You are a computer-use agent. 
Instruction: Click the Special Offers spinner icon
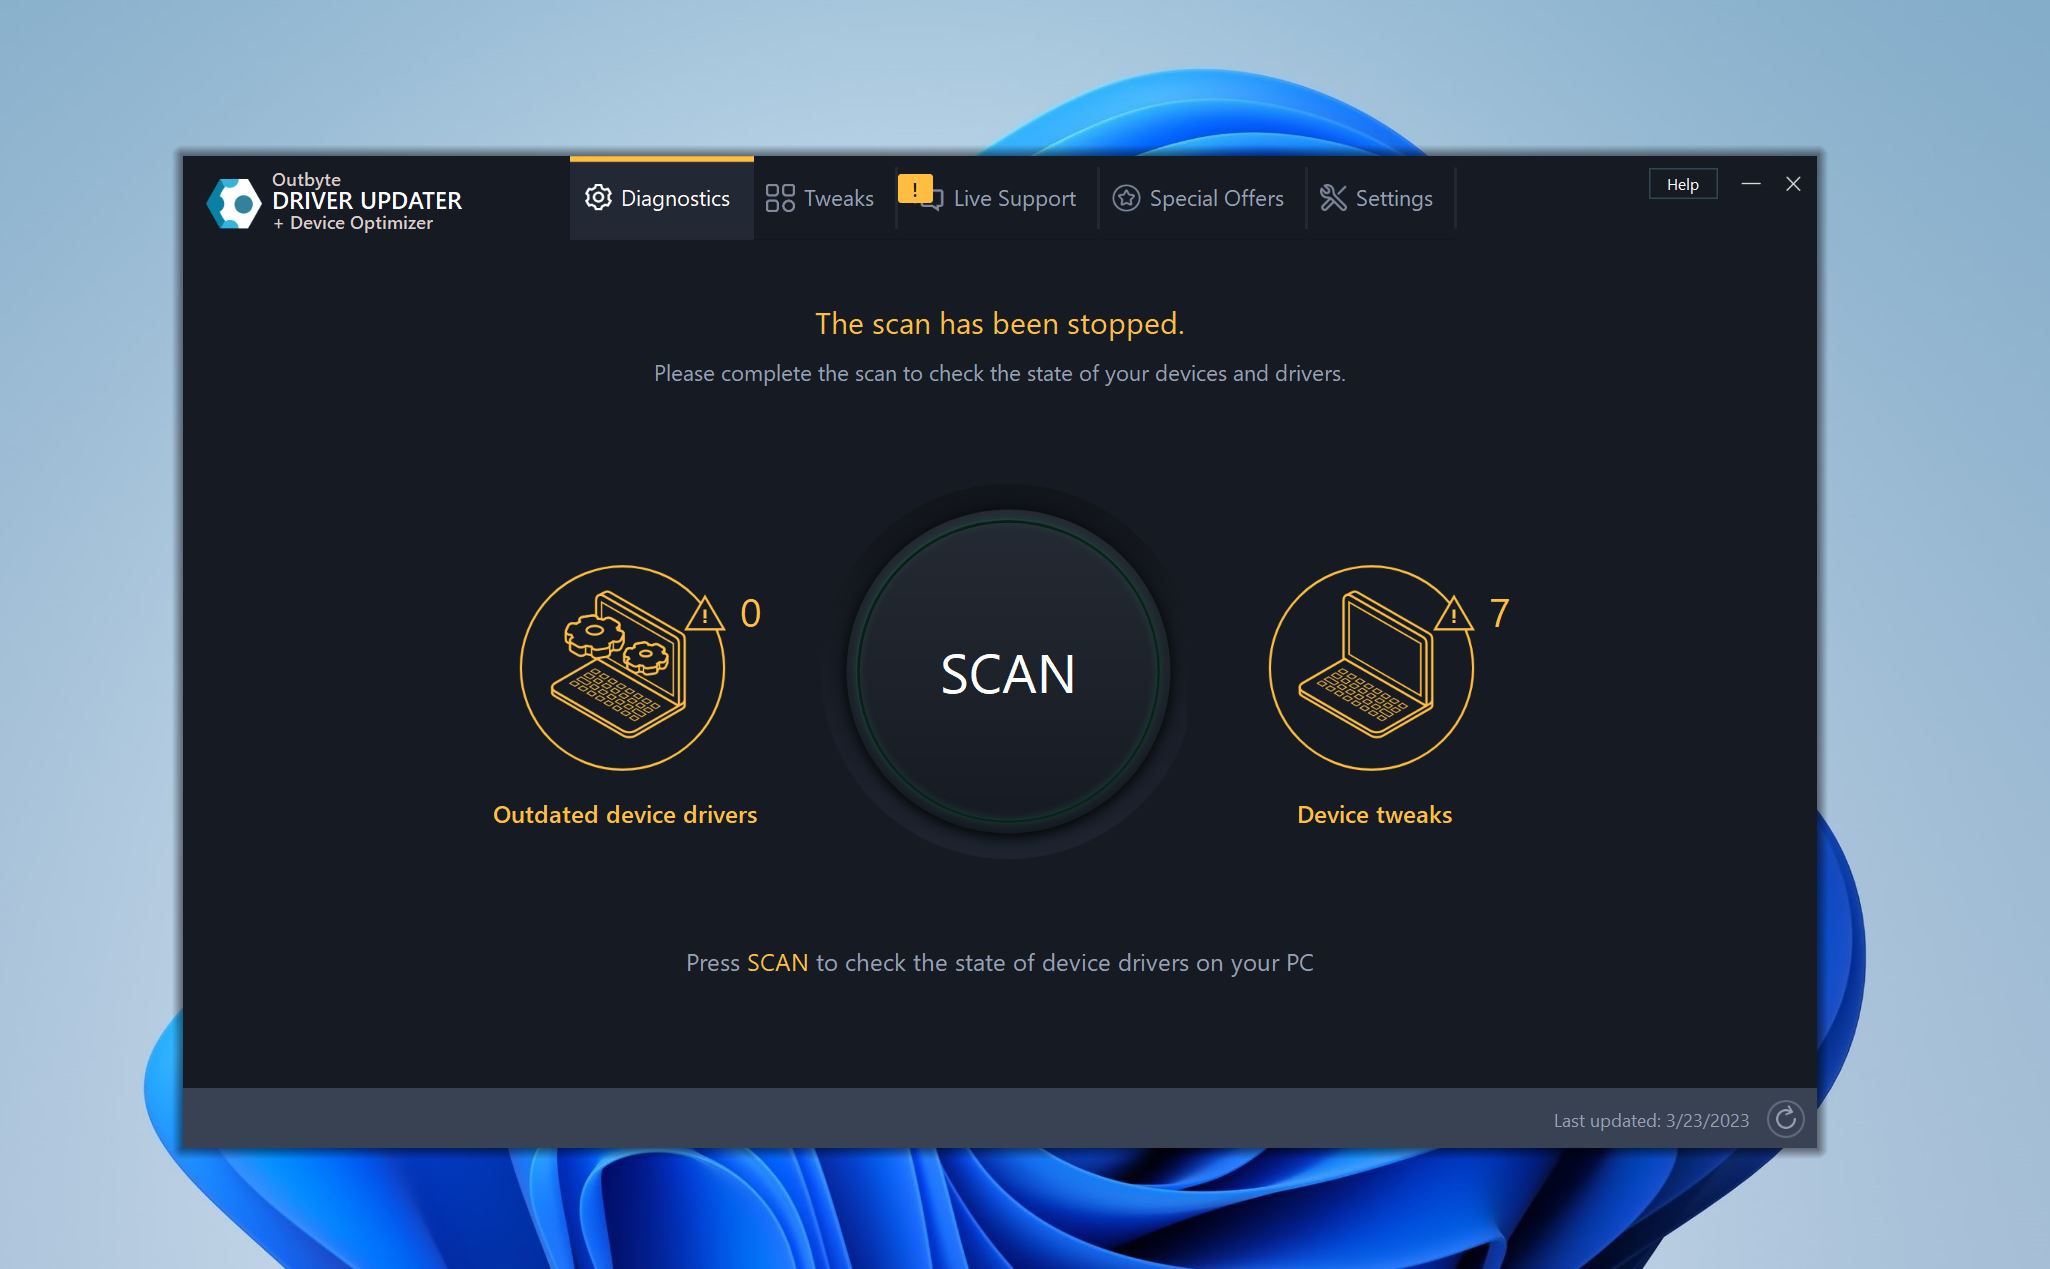pyautogui.click(x=1125, y=198)
